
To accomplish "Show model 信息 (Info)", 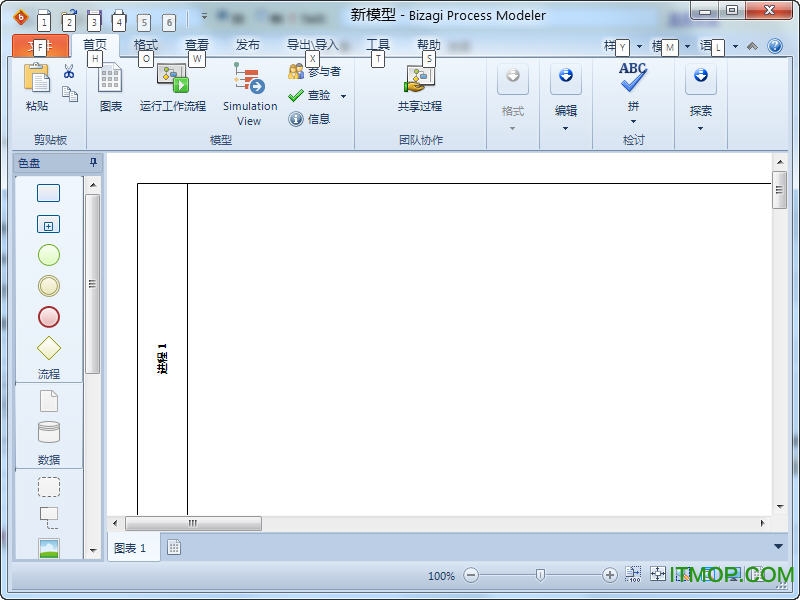I will pos(309,119).
